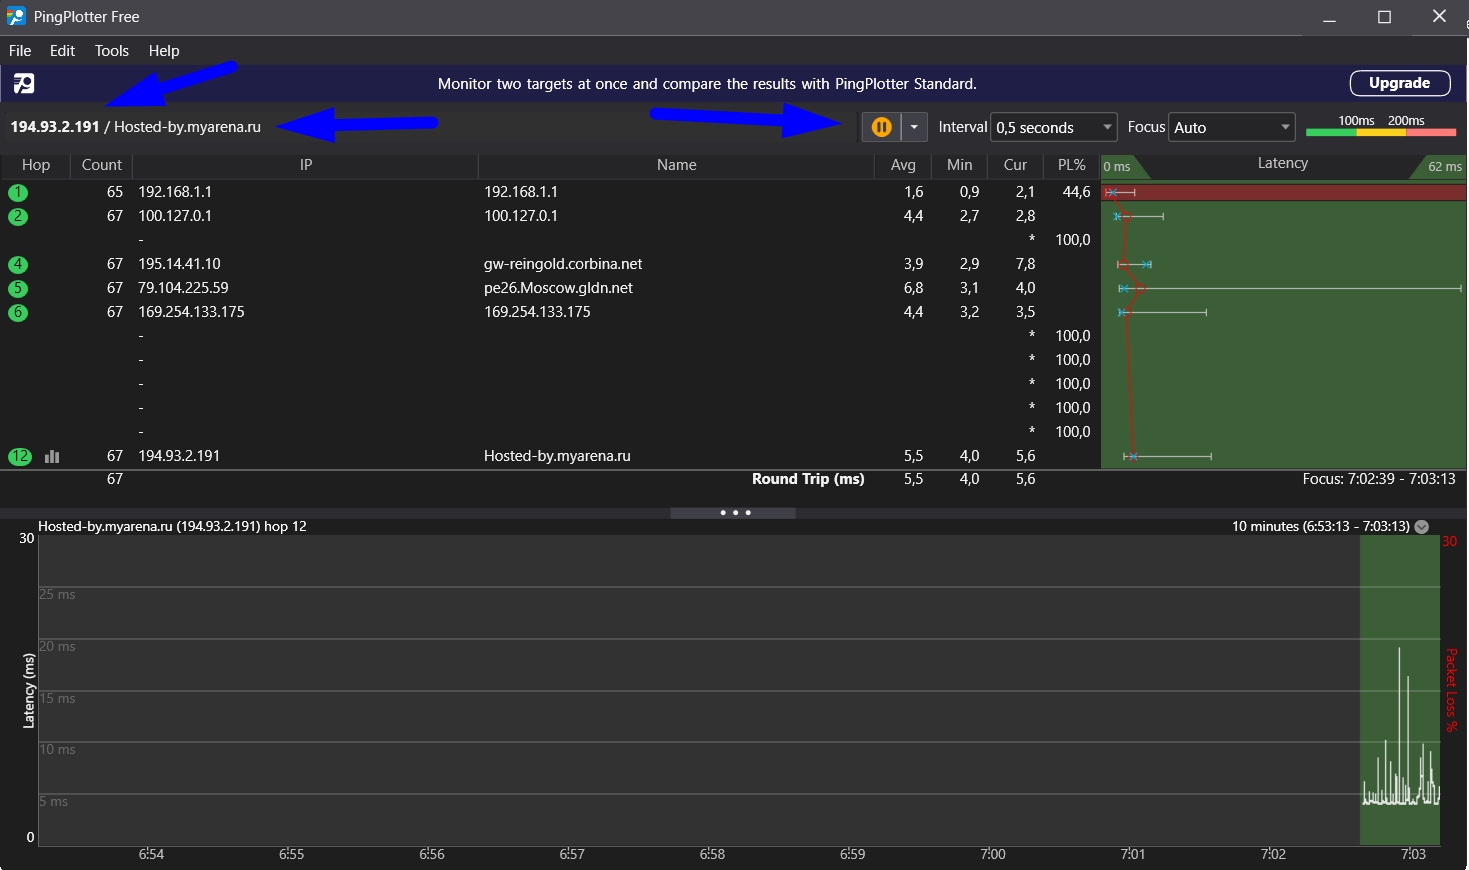Click the Focus: 7:02:39 - 7:03:13 text
Image resolution: width=1469 pixels, height=870 pixels.
coord(1379,479)
